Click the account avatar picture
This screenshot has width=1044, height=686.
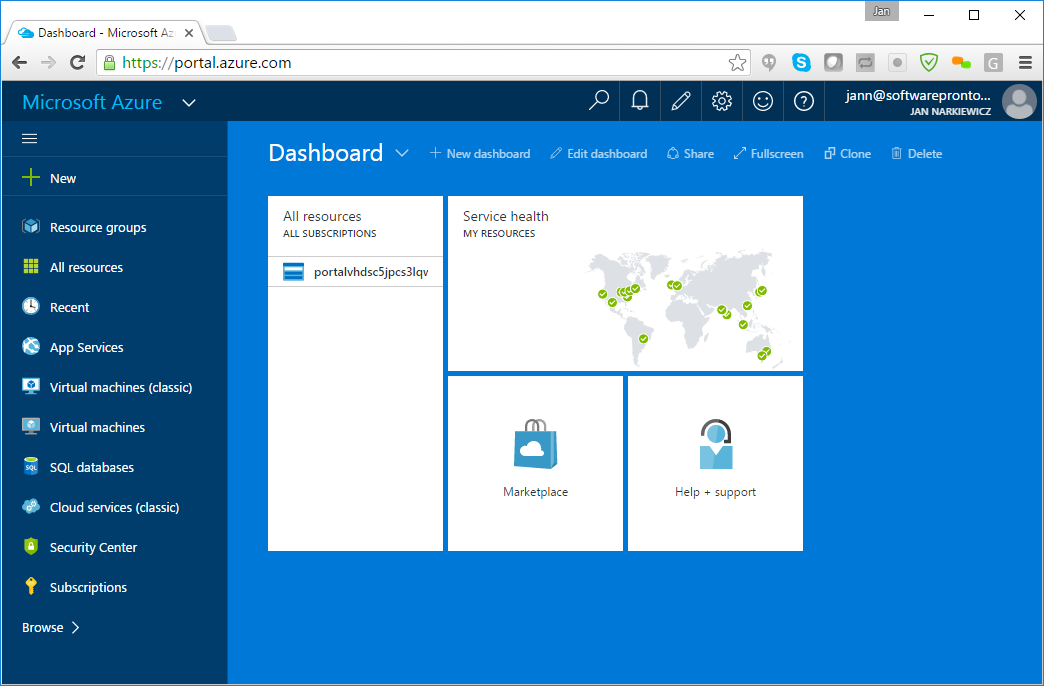tap(1019, 101)
